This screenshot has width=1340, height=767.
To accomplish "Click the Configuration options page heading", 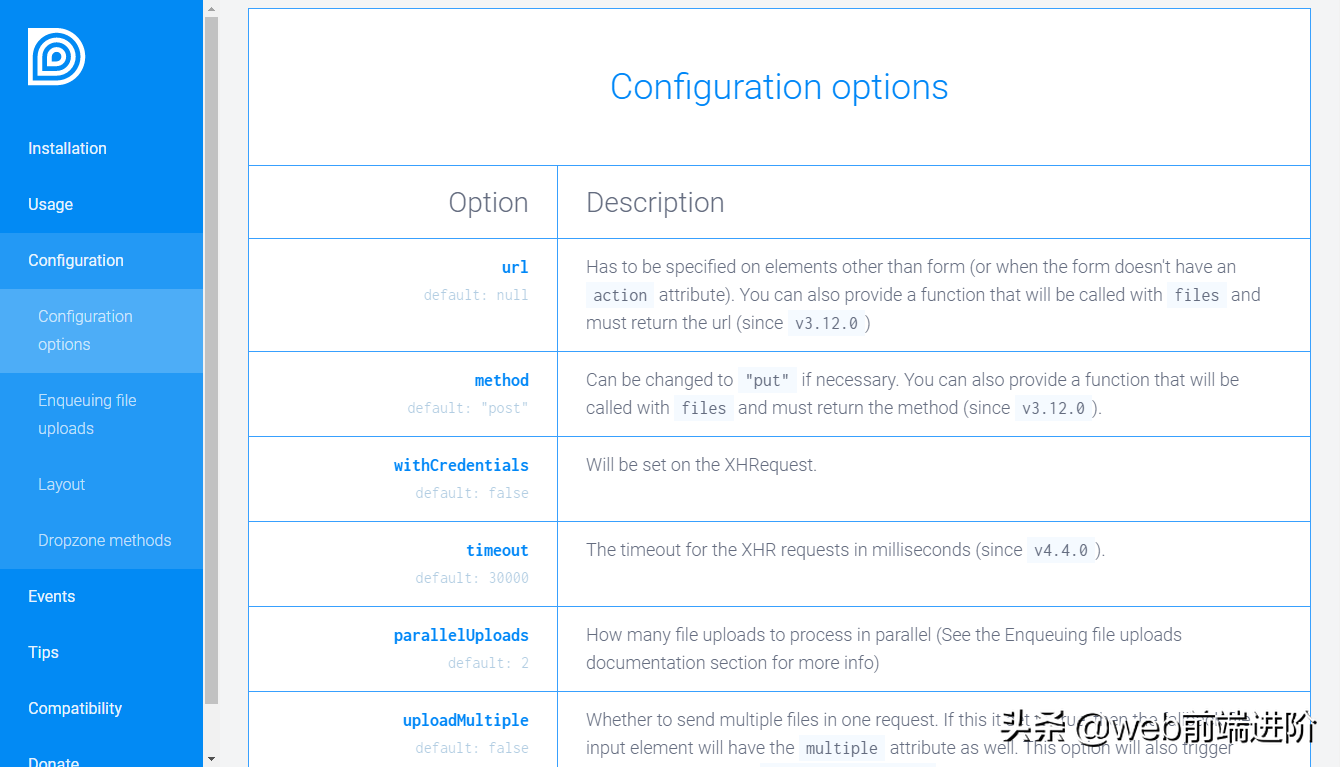I will click(x=779, y=87).
